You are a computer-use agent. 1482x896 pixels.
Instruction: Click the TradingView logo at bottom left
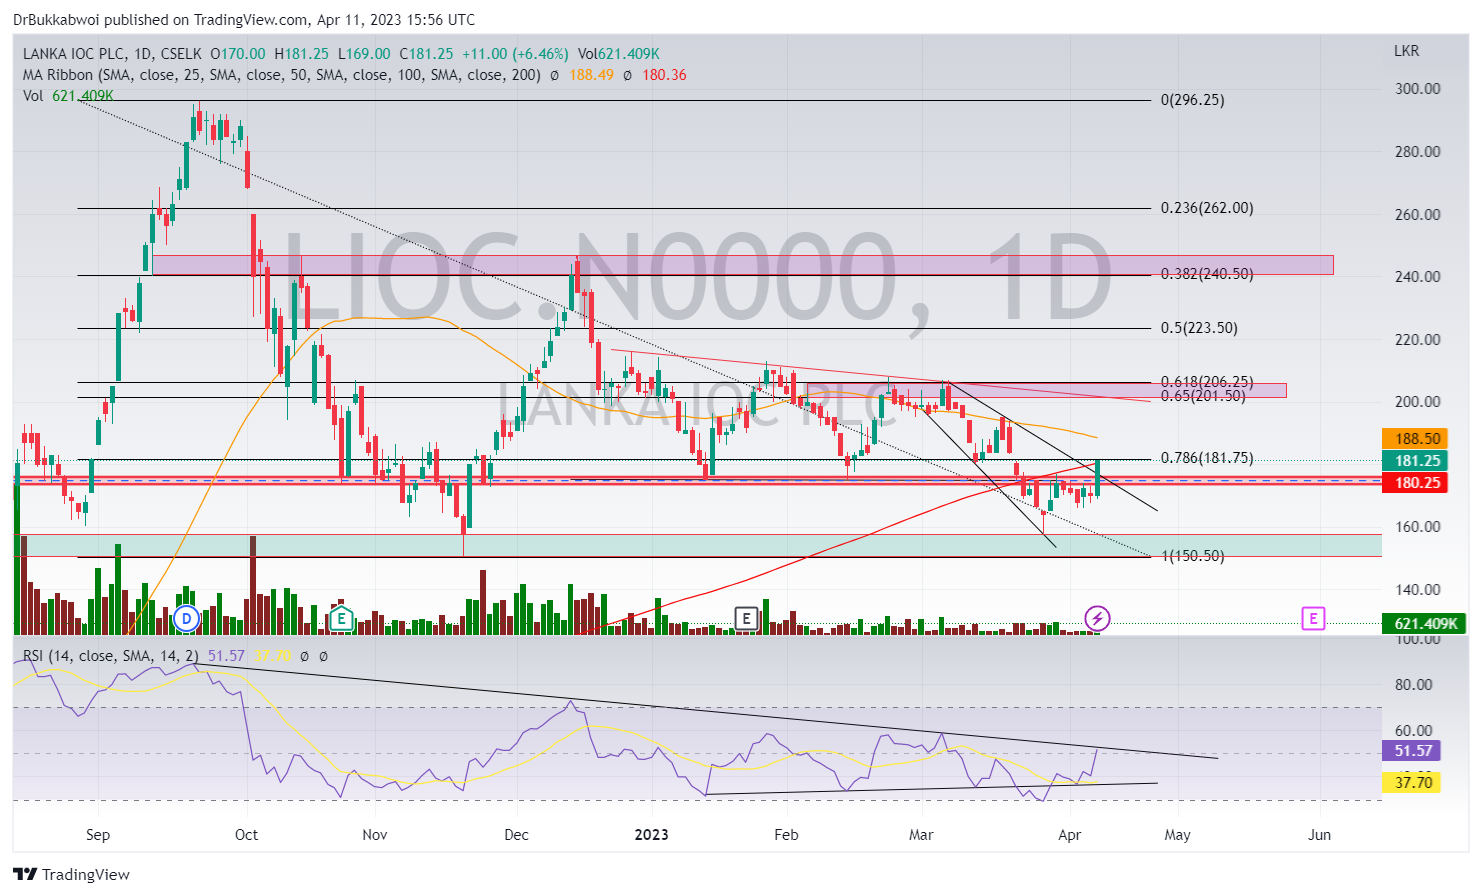[72, 874]
